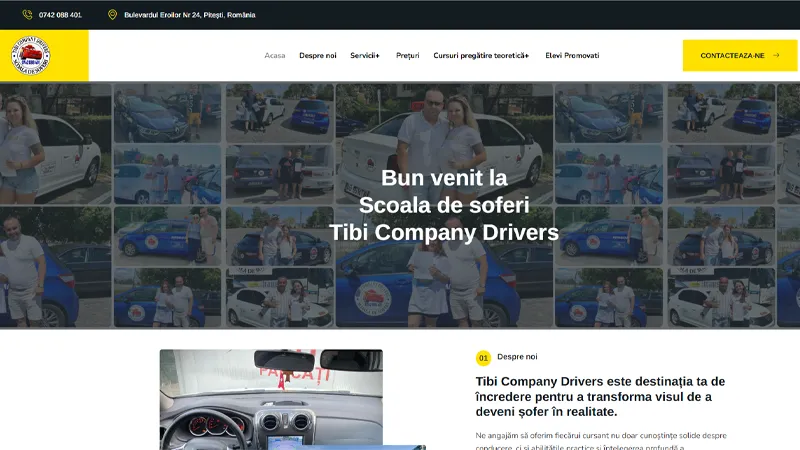Screen dimensions: 800x450
Task: Expand the Servicii+ dropdown menu
Action: click(365, 55)
